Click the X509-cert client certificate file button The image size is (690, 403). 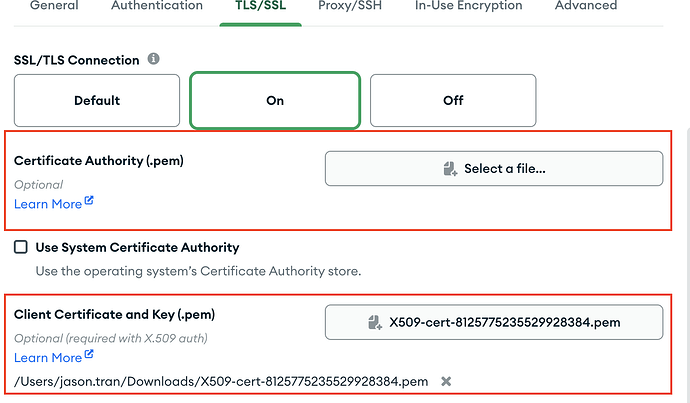[494, 322]
